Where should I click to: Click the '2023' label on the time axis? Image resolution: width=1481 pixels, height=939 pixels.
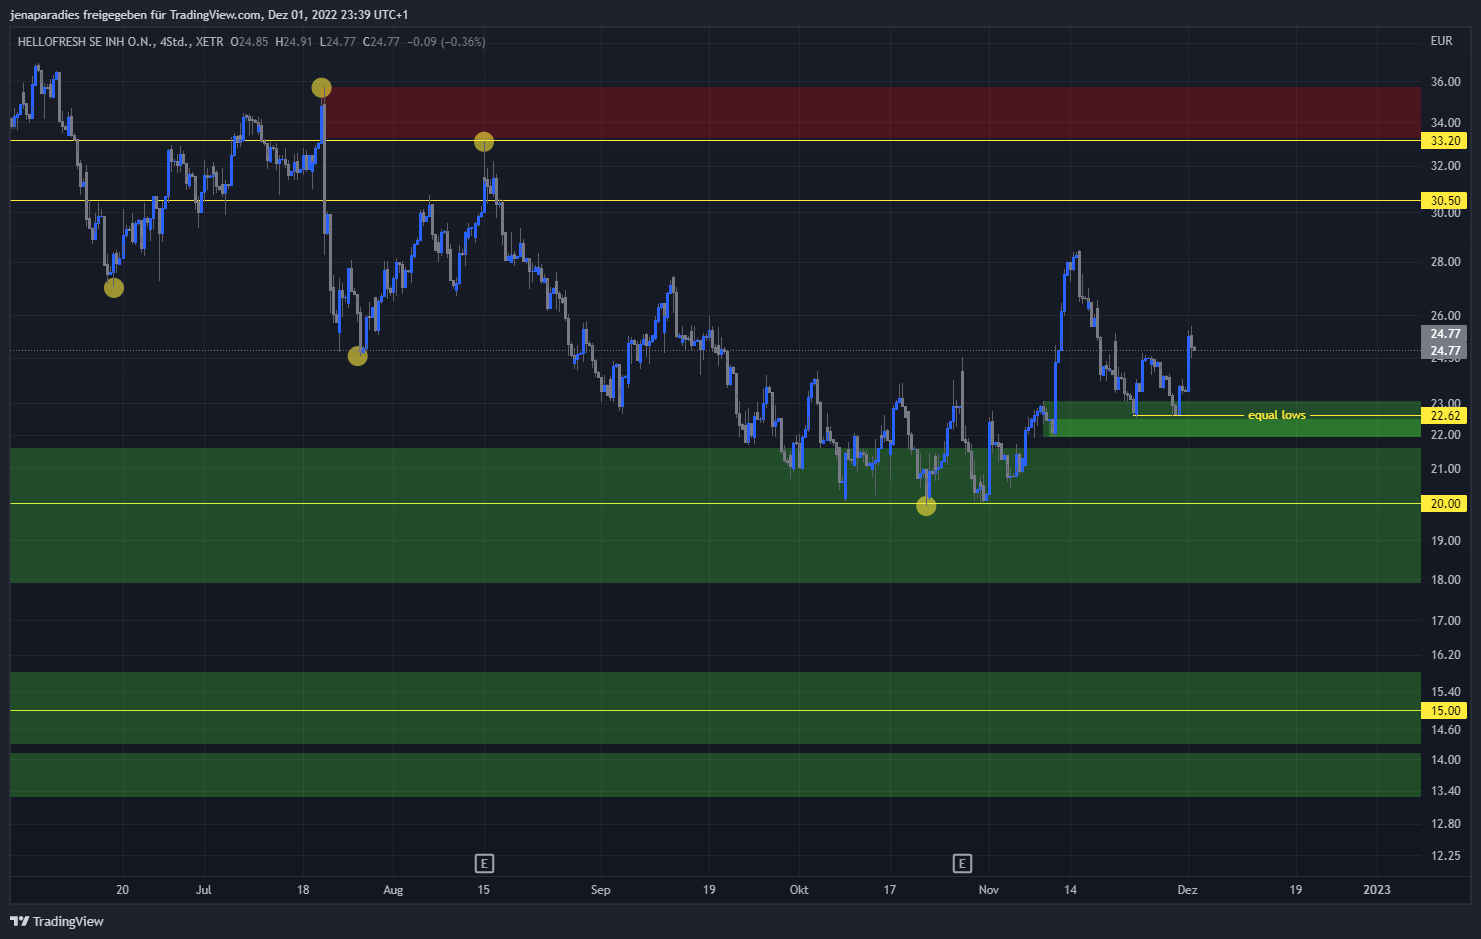click(1377, 890)
